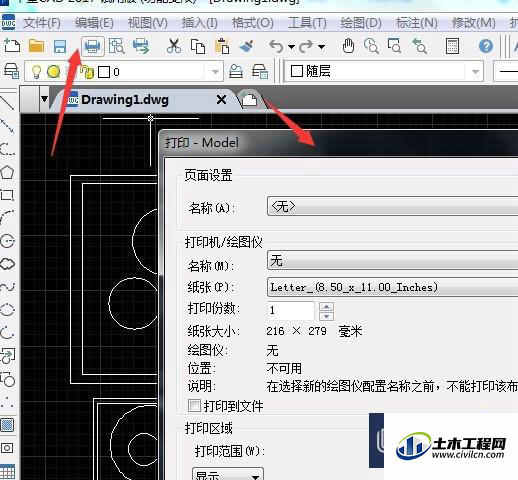Select the Realtime Zoom tool
The width and height of the screenshot is (518, 480).
371,46
